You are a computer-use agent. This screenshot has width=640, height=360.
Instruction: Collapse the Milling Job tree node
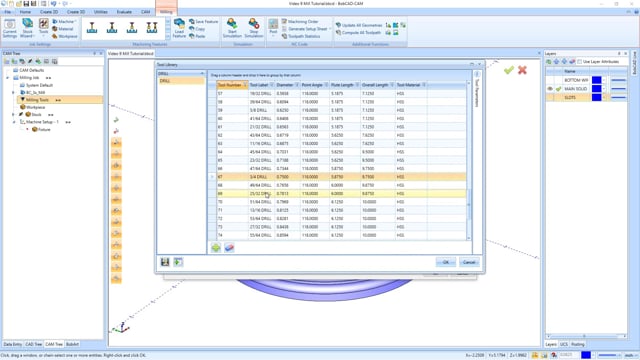tap(7, 78)
